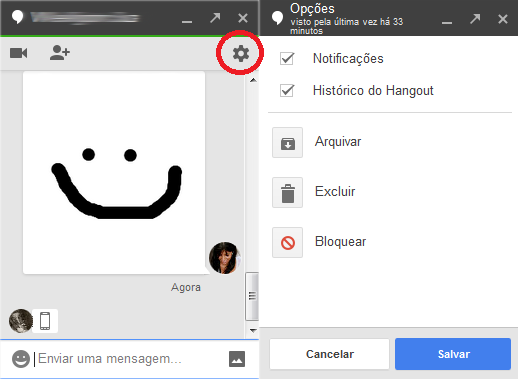
Task: Attach a photo using image icon
Action: [x=237, y=359]
